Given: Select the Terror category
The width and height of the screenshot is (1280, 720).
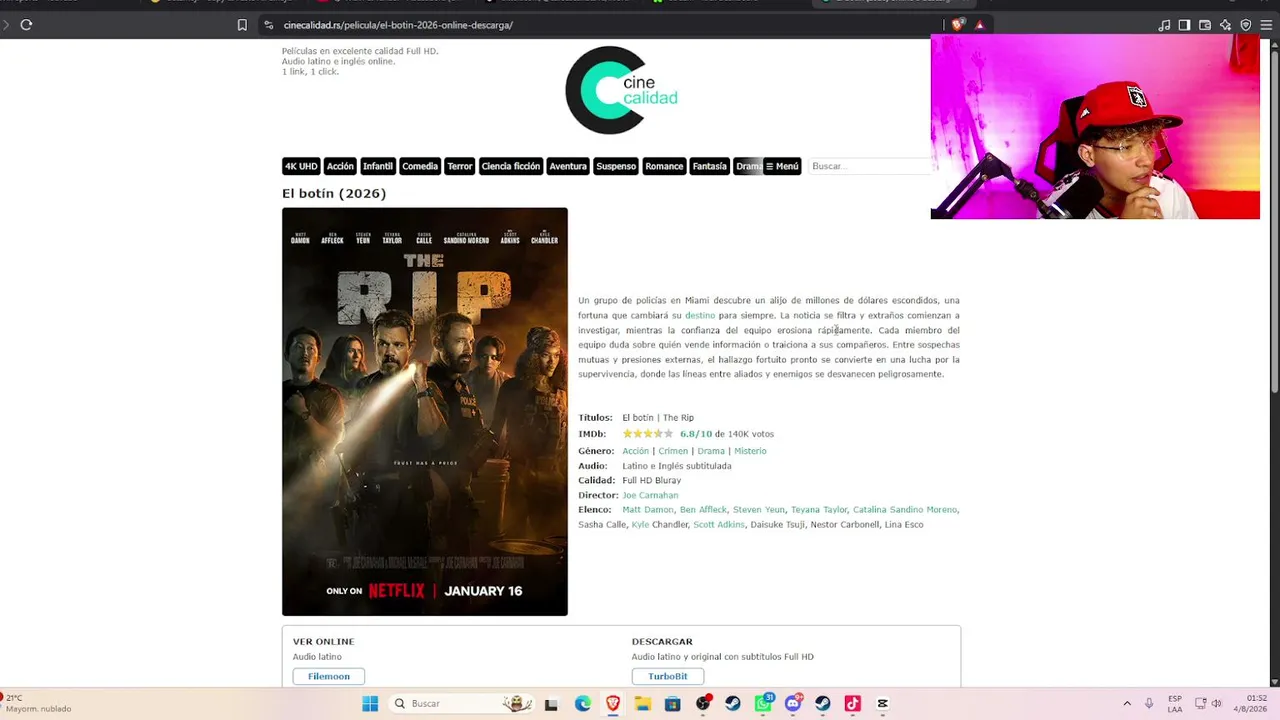Looking at the screenshot, I should point(460,166).
